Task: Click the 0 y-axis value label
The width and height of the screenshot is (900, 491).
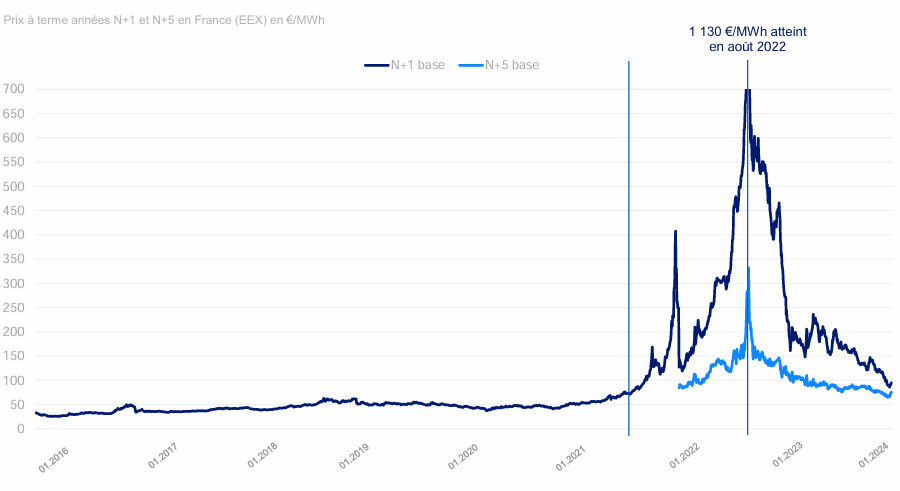Action: point(20,429)
